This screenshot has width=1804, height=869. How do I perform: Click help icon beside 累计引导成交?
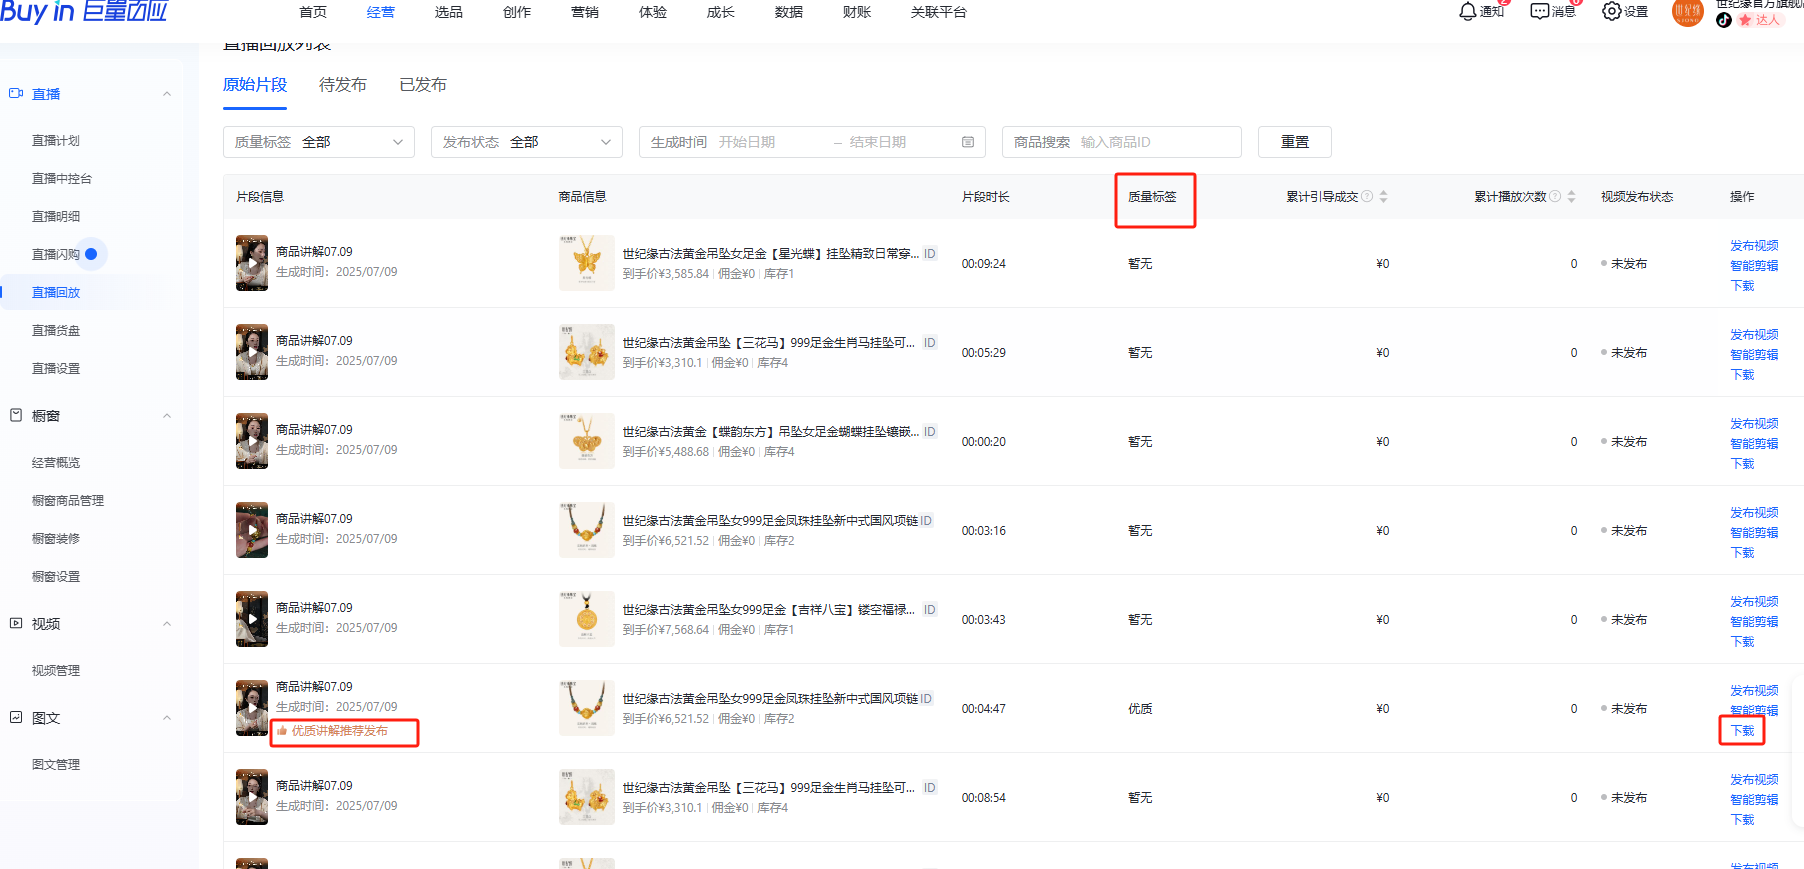click(1367, 196)
